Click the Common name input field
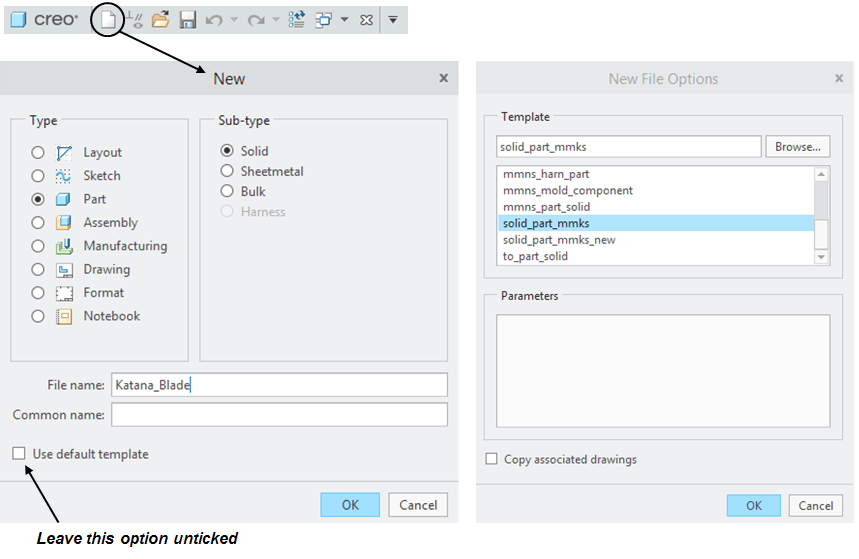Image resolution: width=859 pixels, height=559 pixels. point(279,414)
